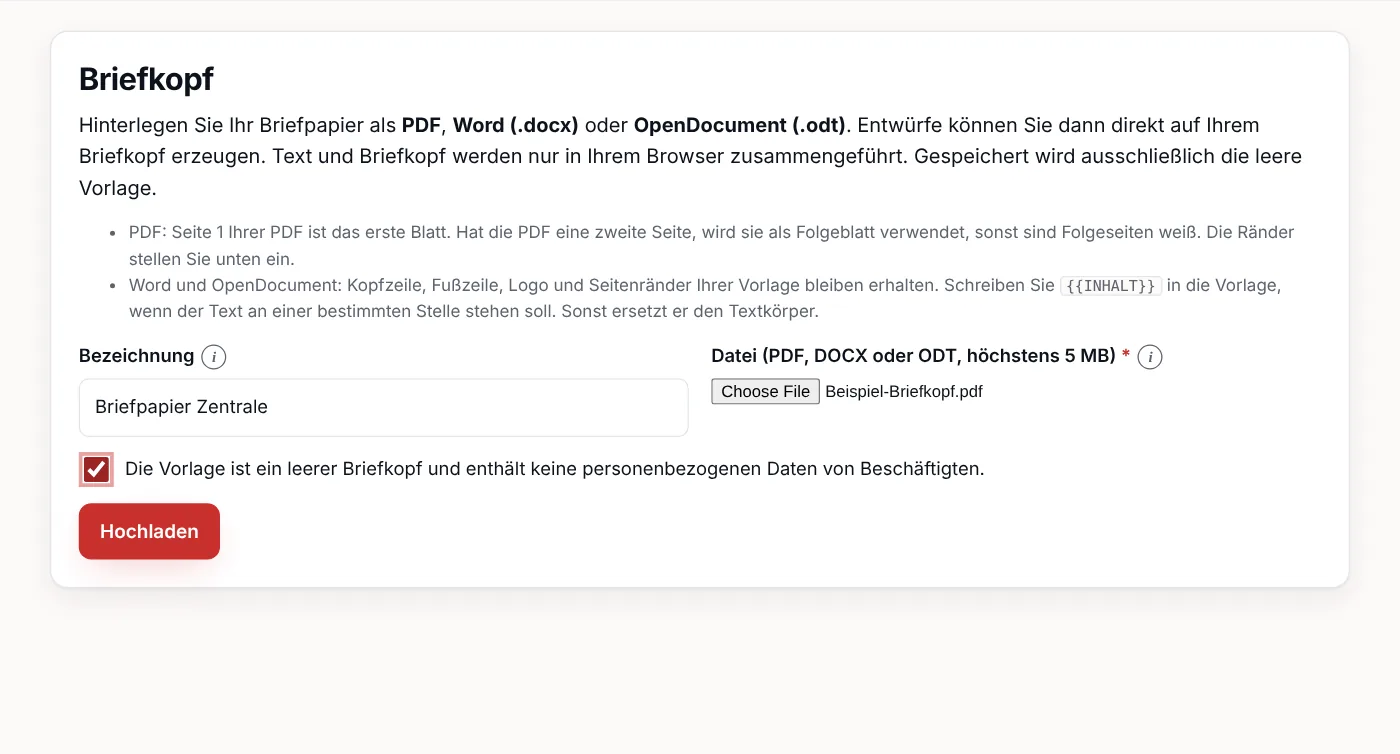
Task: Uncheck the empty Briefkopf confirmation checkbox
Action: point(96,469)
